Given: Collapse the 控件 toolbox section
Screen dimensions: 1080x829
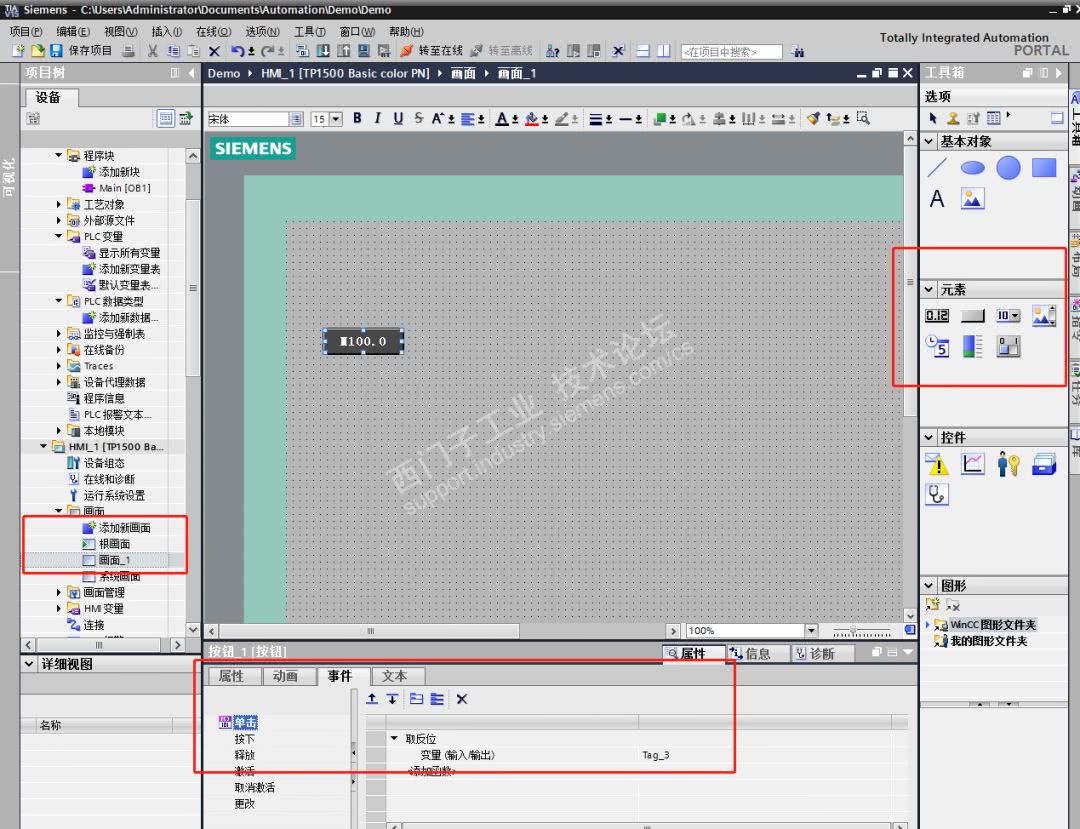Looking at the screenshot, I should [x=928, y=437].
